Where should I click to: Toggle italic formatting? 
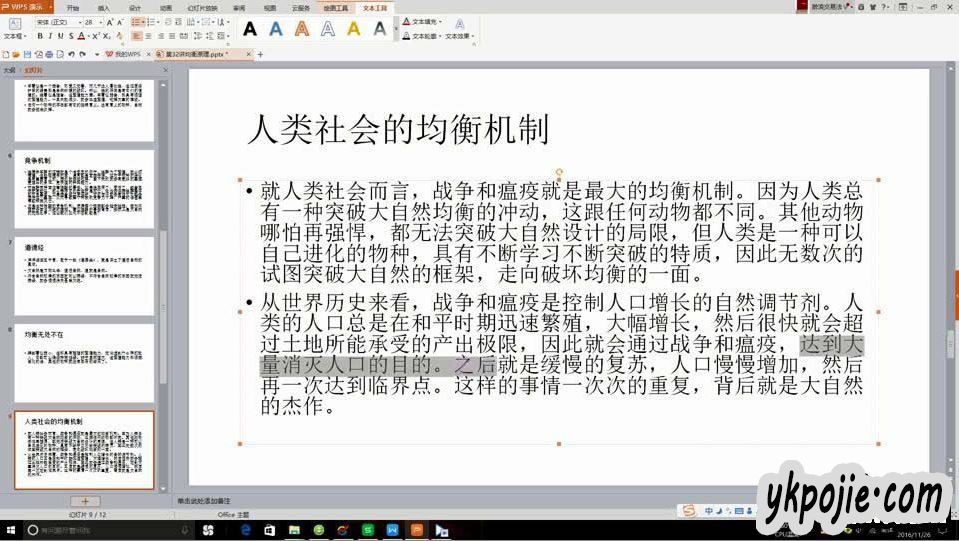click(49, 36)
